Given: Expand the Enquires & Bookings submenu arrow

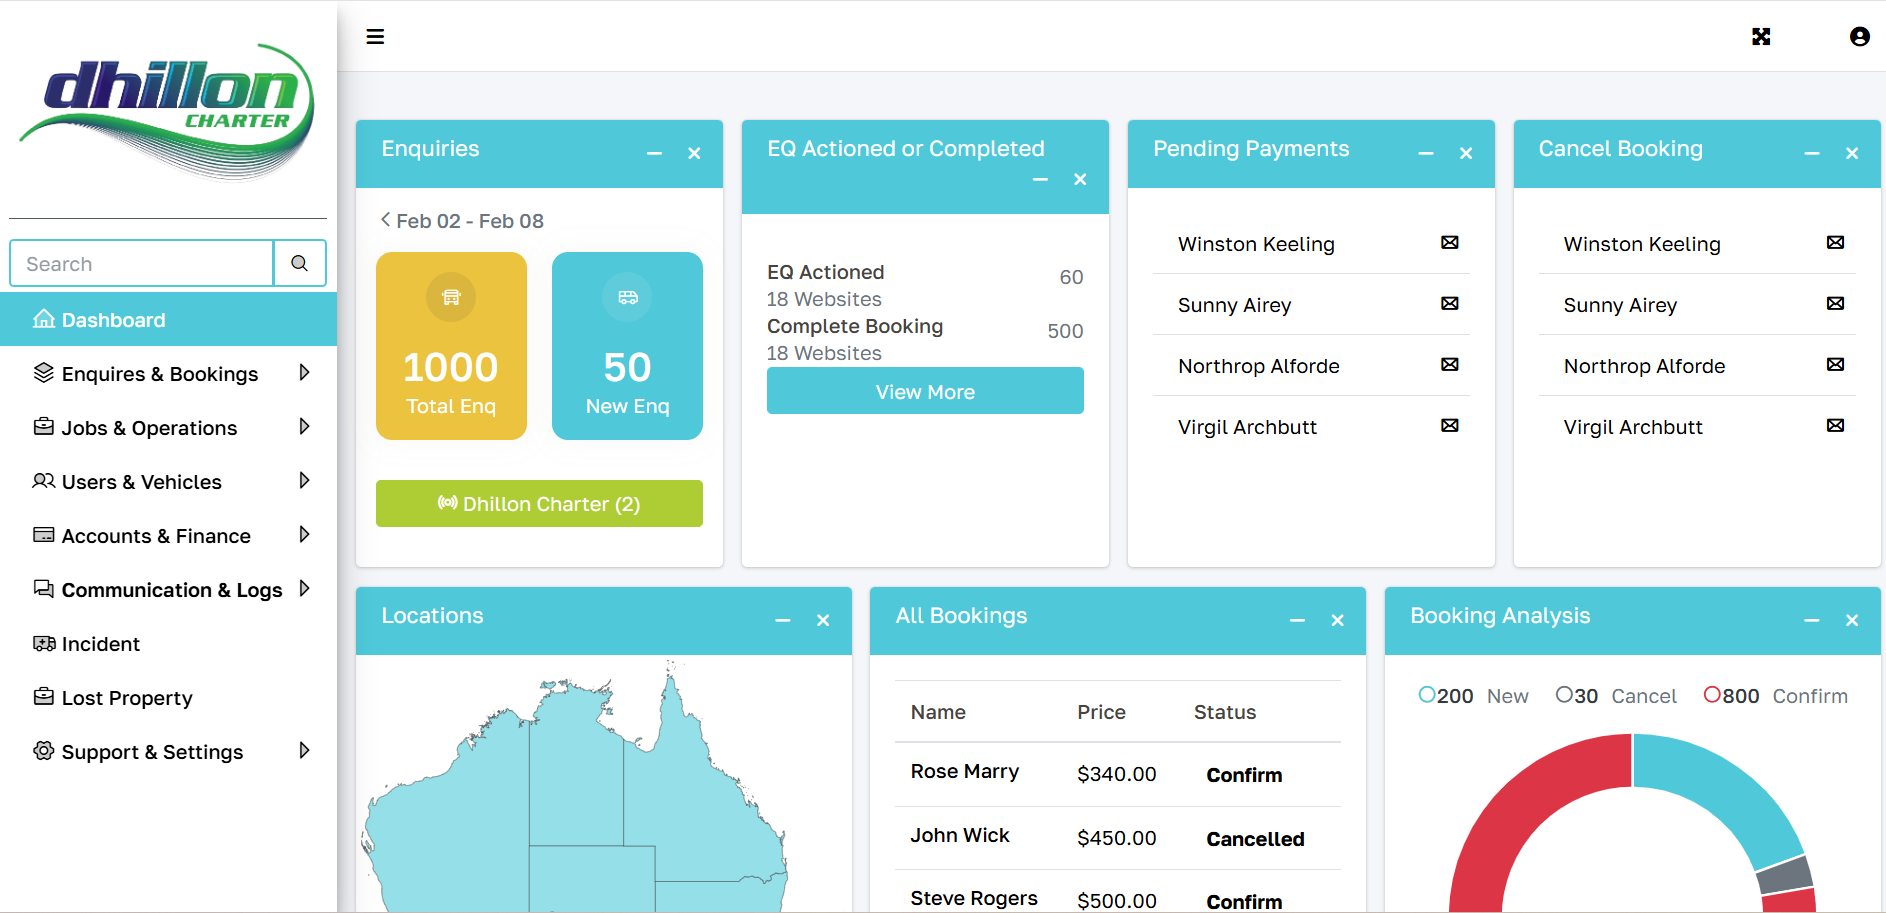Looking at the screenshot, I should click(304, 373).
